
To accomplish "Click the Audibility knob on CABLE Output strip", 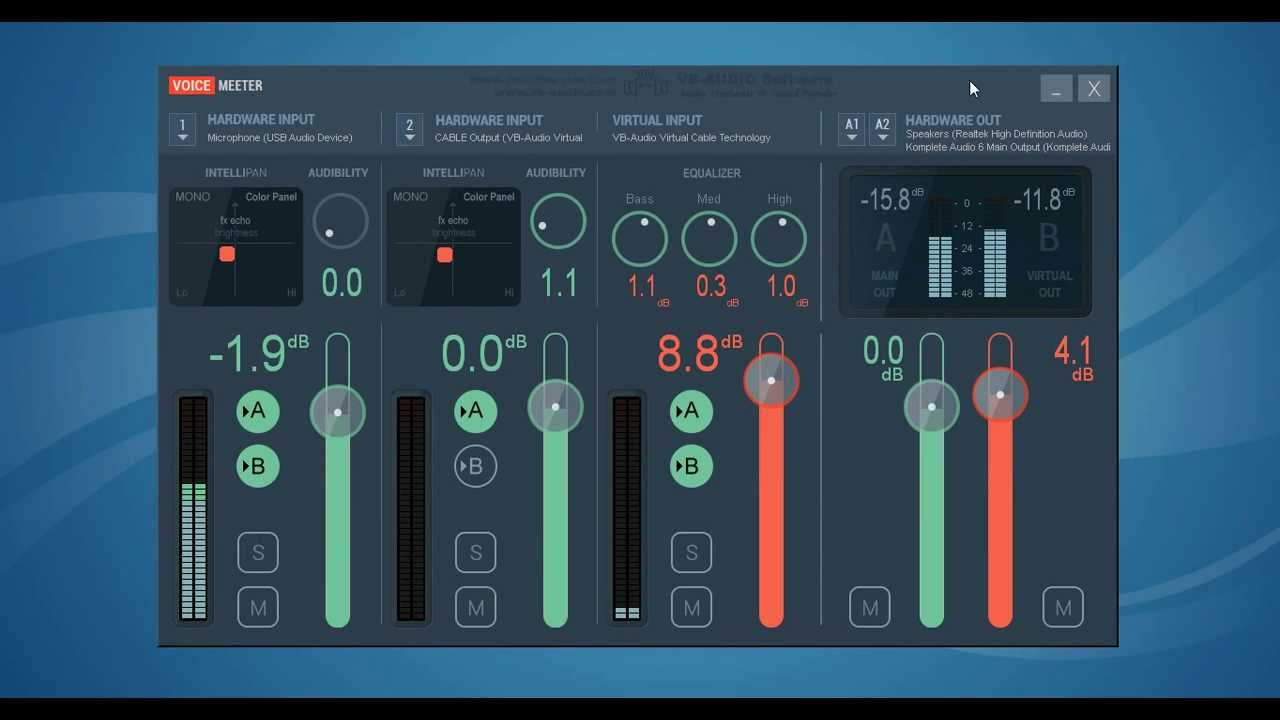I will (x=557, y=221).
